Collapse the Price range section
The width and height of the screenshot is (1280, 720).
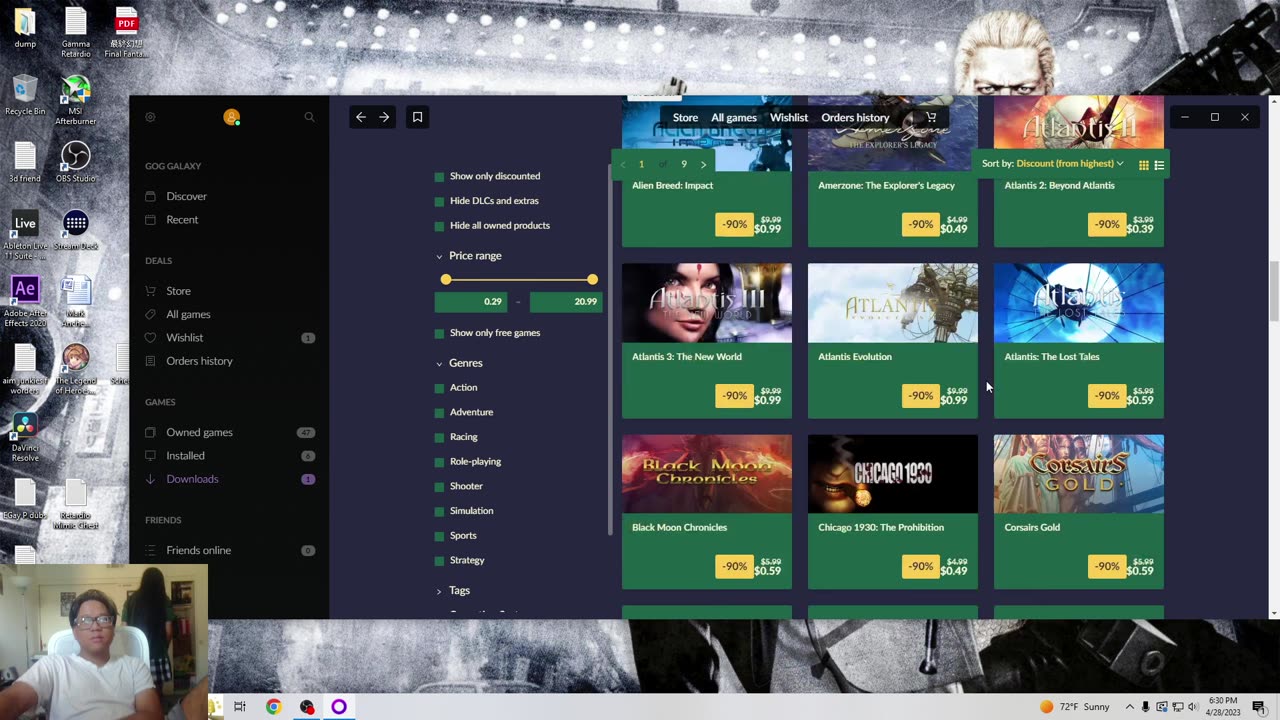point(468,256)
